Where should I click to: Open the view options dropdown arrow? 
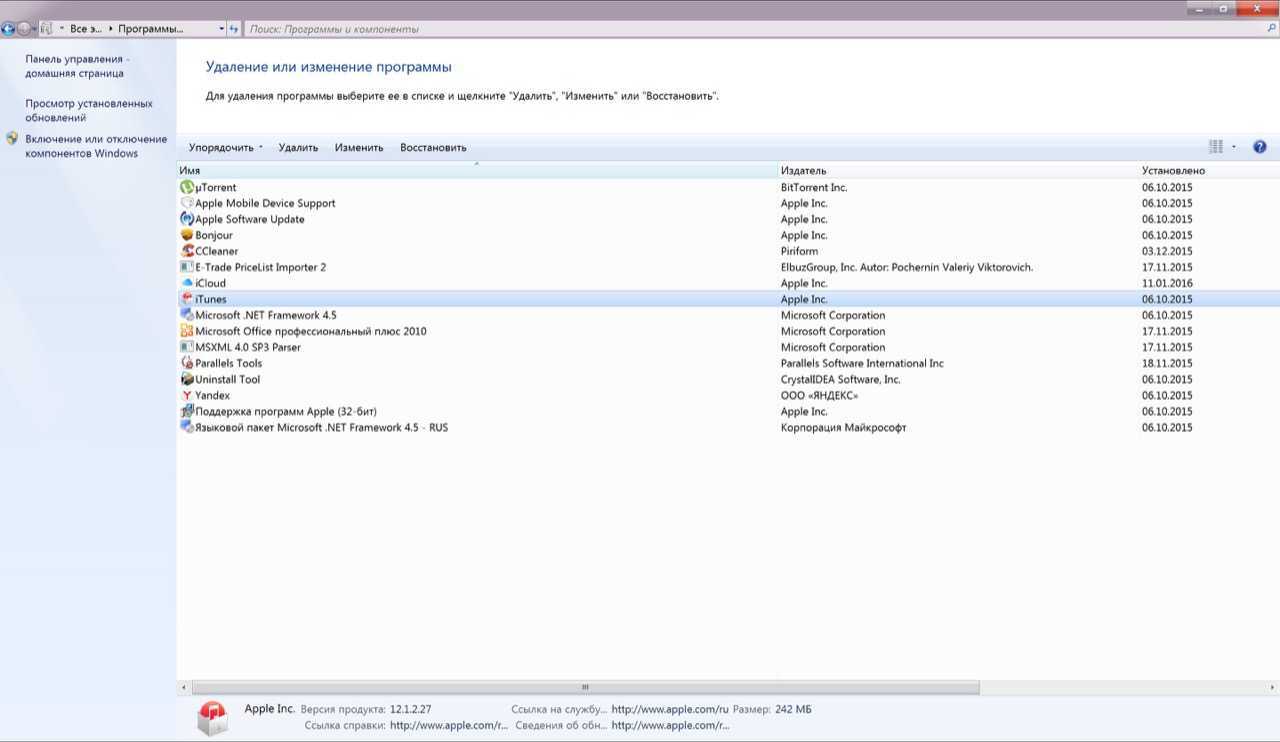pyautogui.click(x=1234, y=147)
